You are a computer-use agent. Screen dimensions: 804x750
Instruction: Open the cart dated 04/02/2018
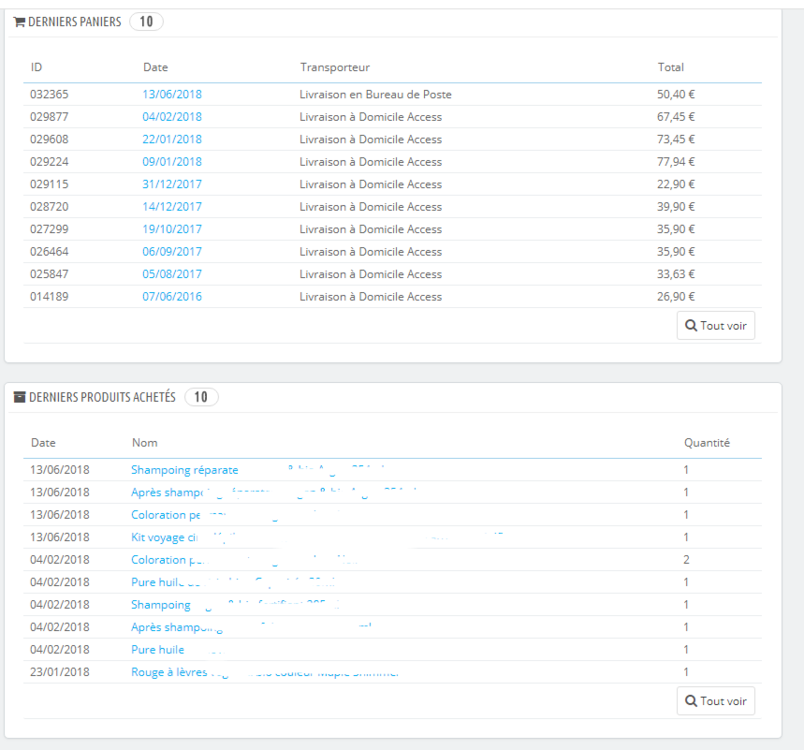[172, 117]
